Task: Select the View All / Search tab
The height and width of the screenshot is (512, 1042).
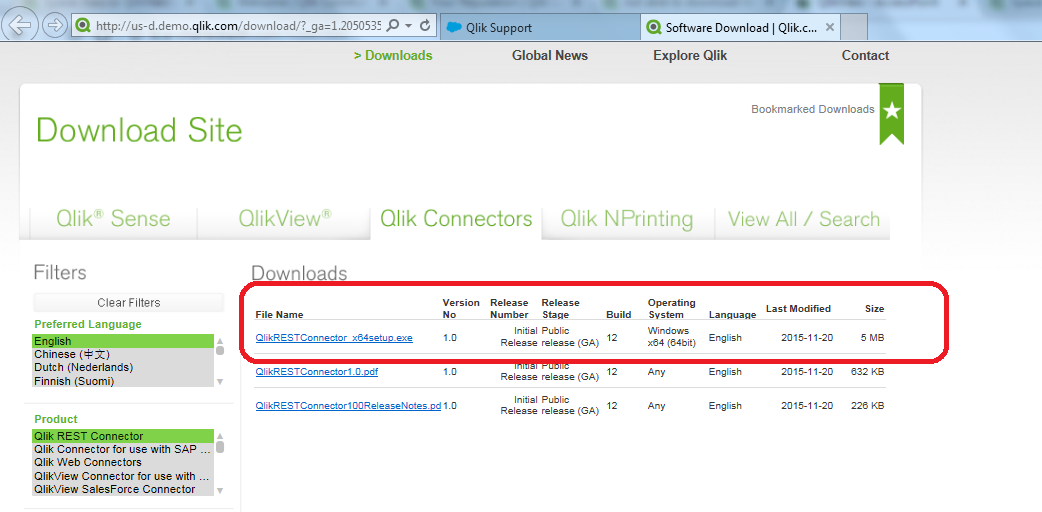Action: tap(803, 219)
